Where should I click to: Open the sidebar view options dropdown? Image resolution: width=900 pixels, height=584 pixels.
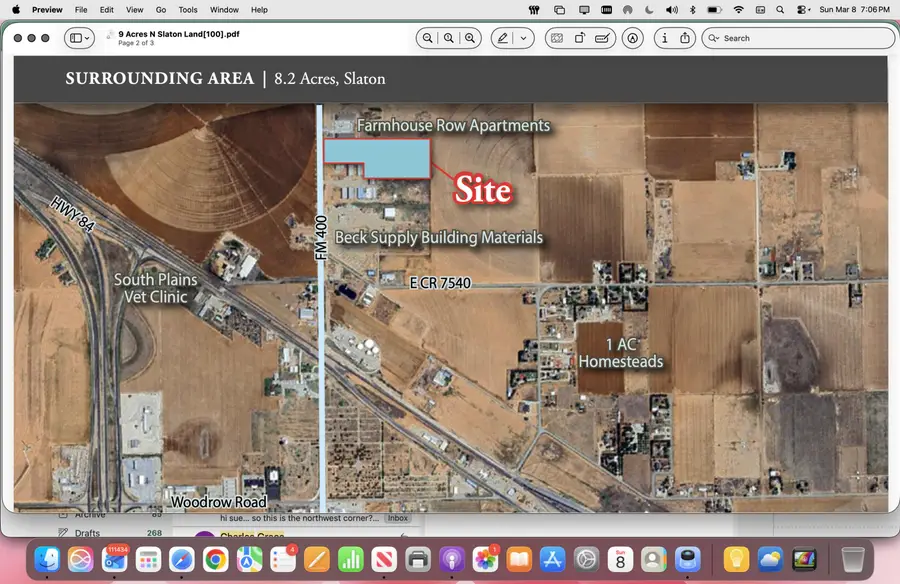click(x=89, y=38)
